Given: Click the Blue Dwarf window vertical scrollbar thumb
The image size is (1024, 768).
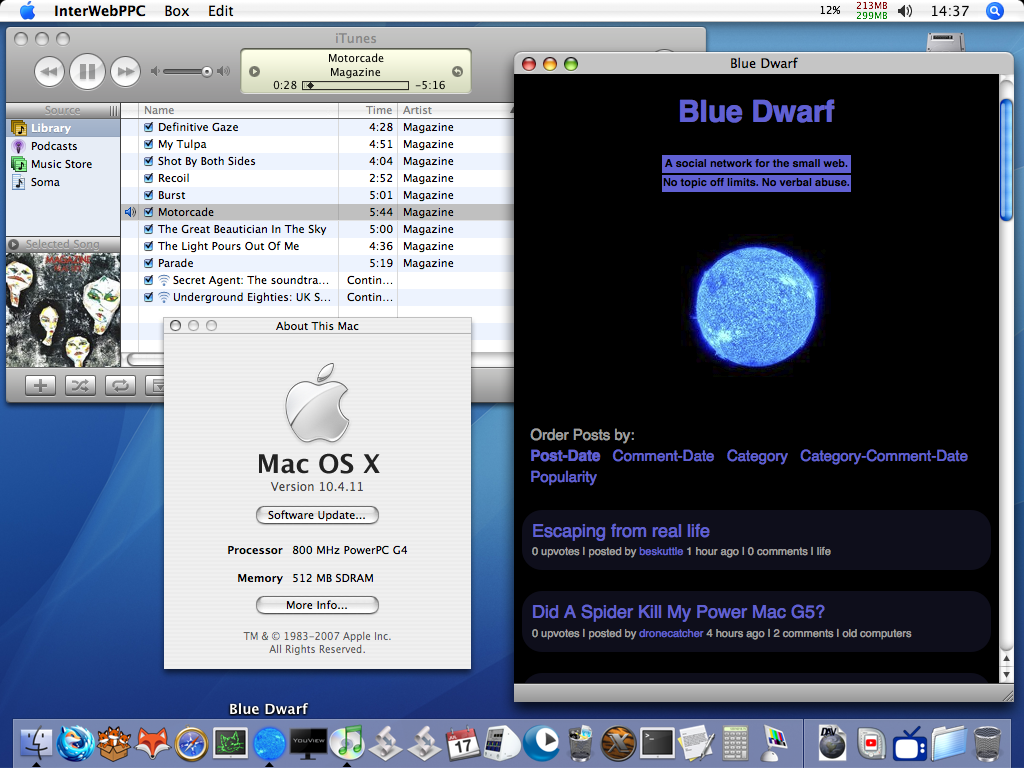Looking at the screenshot, I should (x=1006, y=160).
